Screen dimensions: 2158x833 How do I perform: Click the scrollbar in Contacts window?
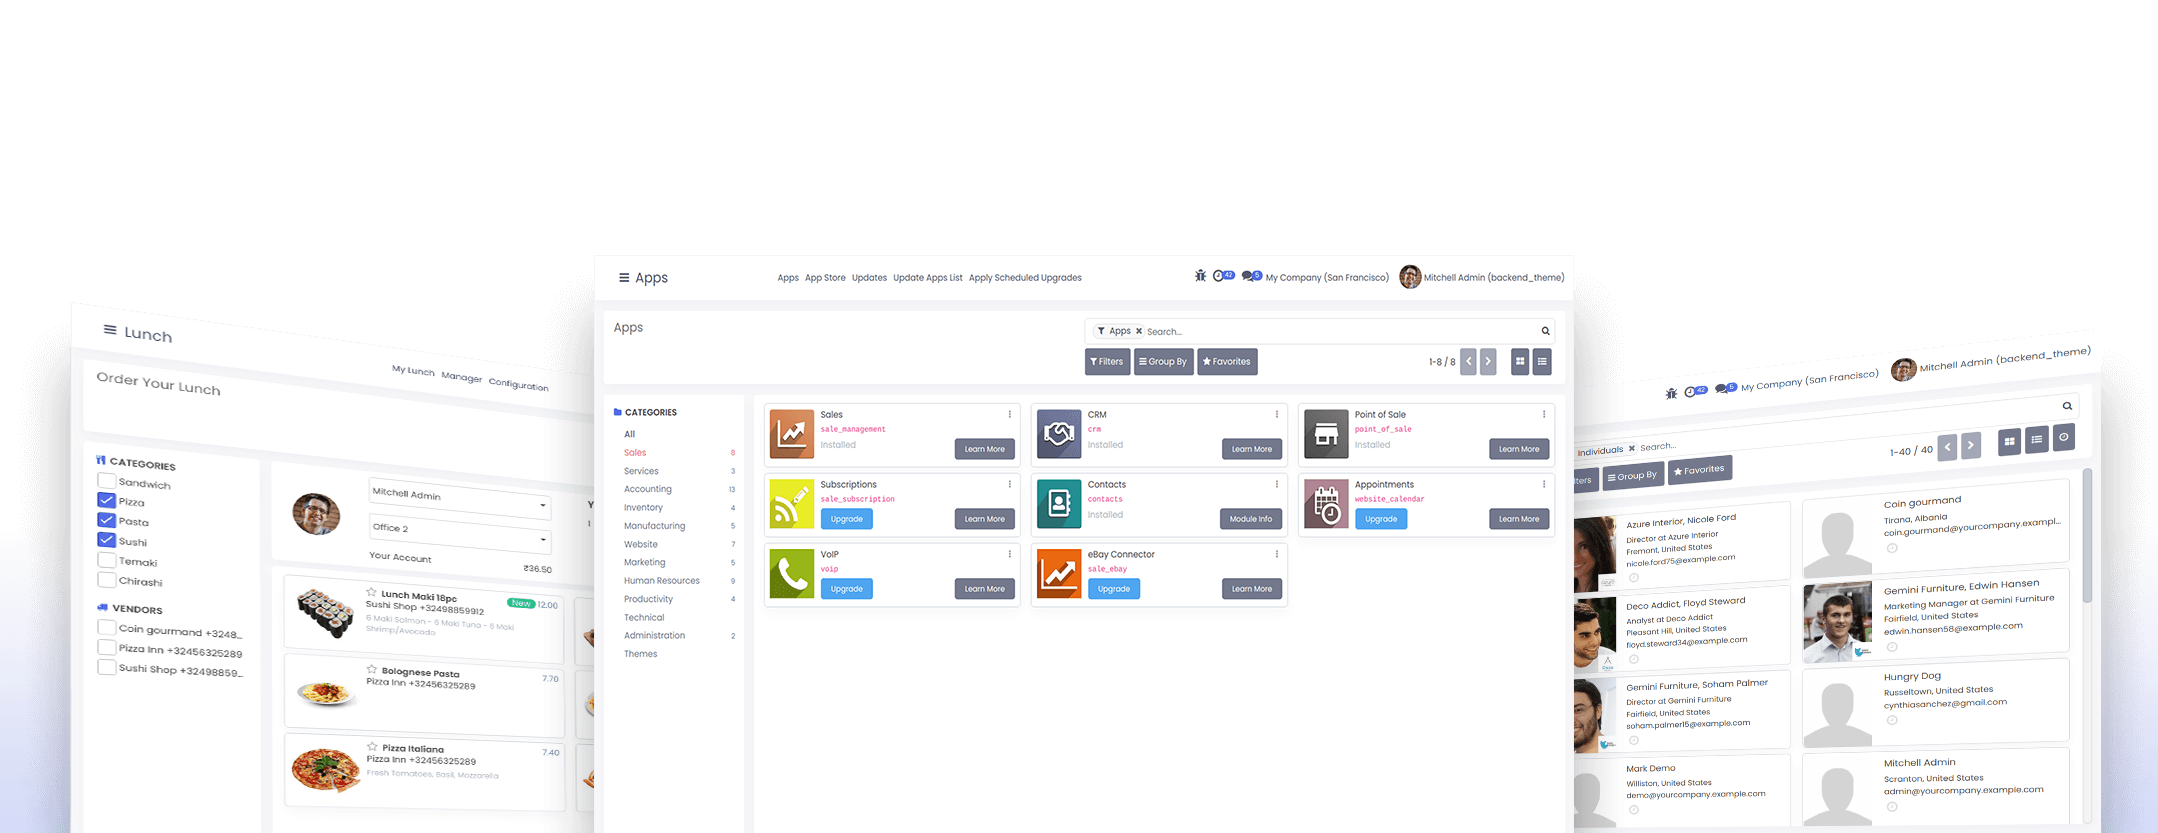(2087, 536)
